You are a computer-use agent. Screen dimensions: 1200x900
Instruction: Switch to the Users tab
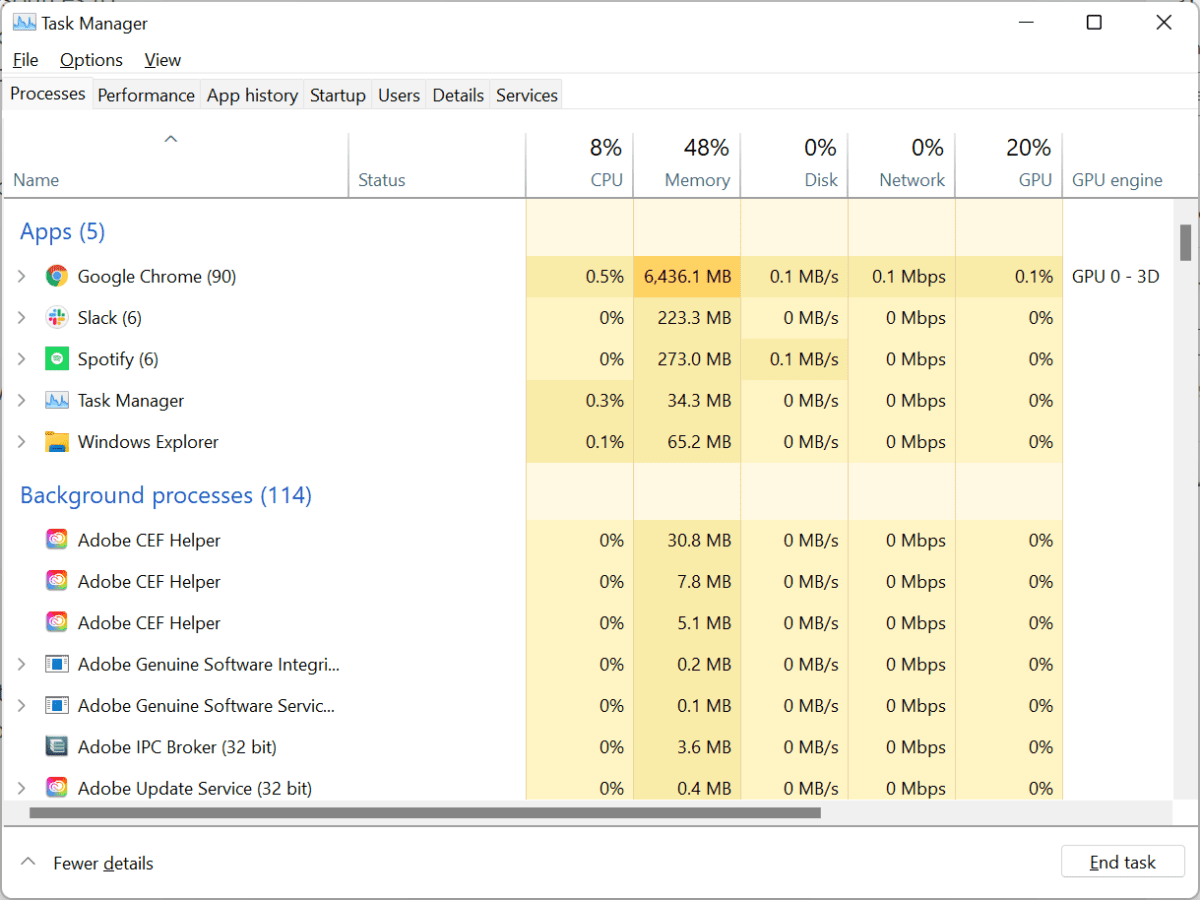click(x=399, y=95)
